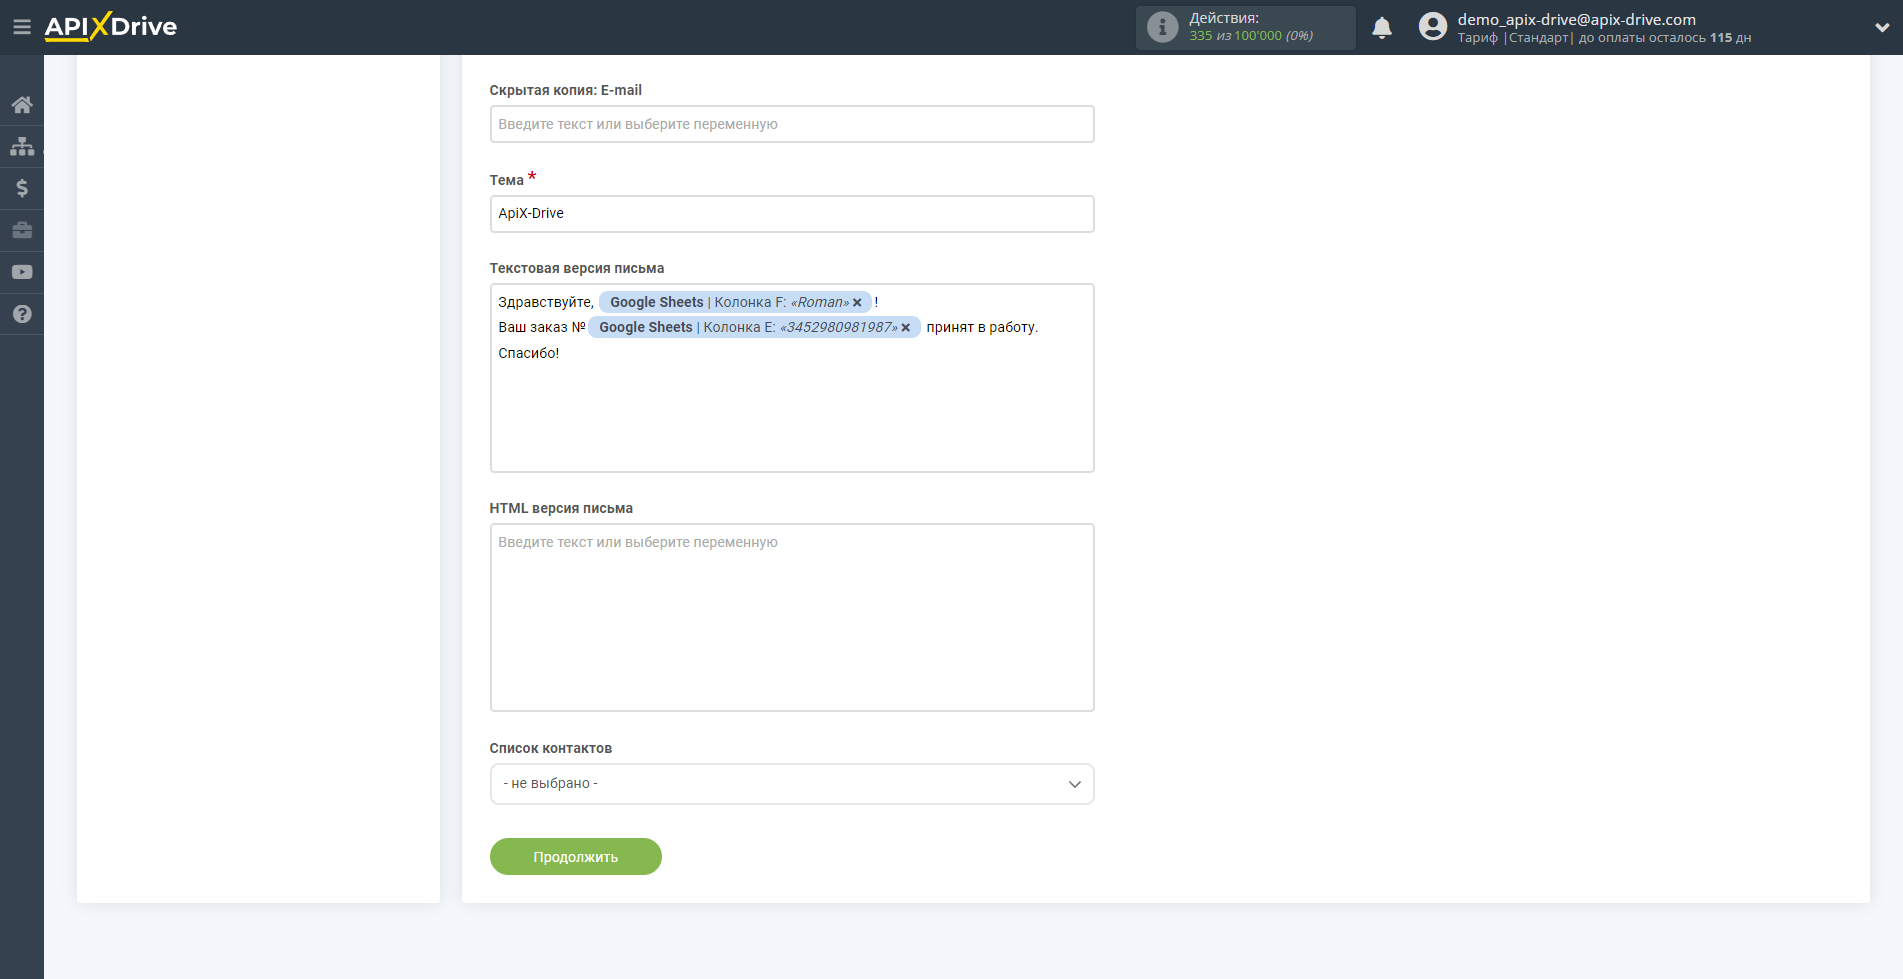Go to Home in sidebar
Image resolution: width=1903 pixels, height=979 pixels.
coord(22,105)
